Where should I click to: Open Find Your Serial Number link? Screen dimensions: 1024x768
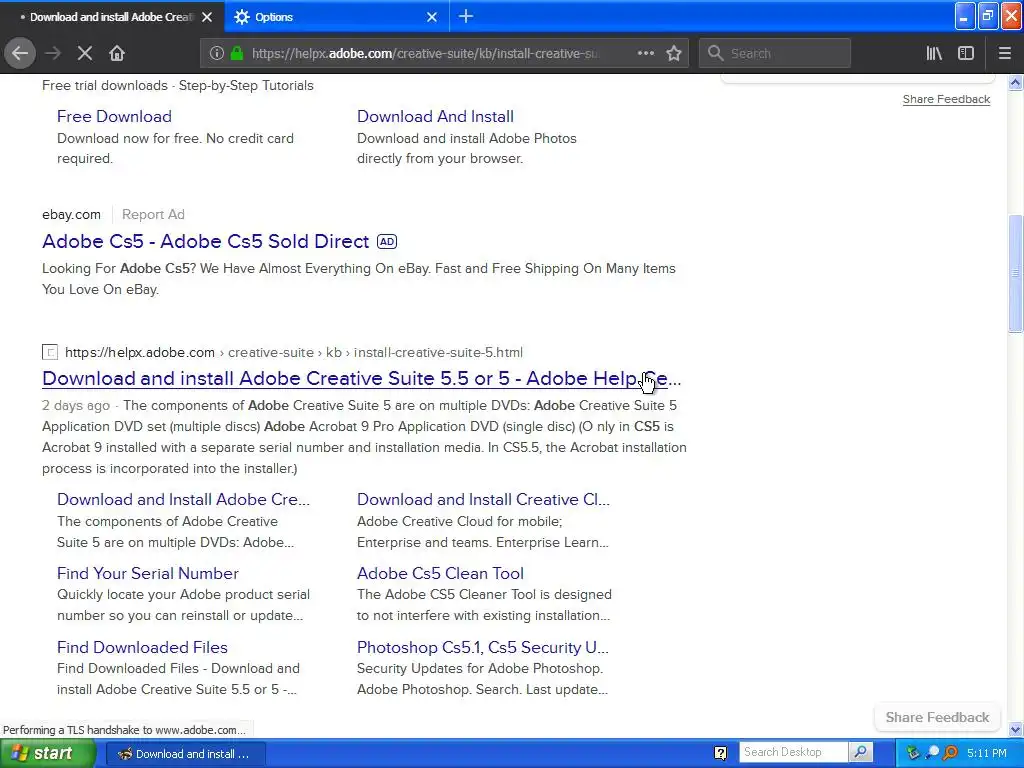point(148,573)
